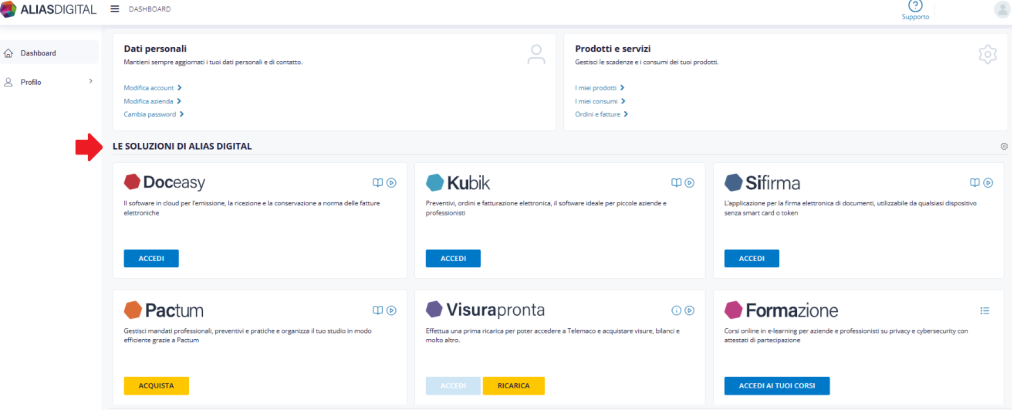The width and height of the screenshot is (1012, 410).
Task: Click the Kubik ACCEDI button
Action: pos(453,258)
